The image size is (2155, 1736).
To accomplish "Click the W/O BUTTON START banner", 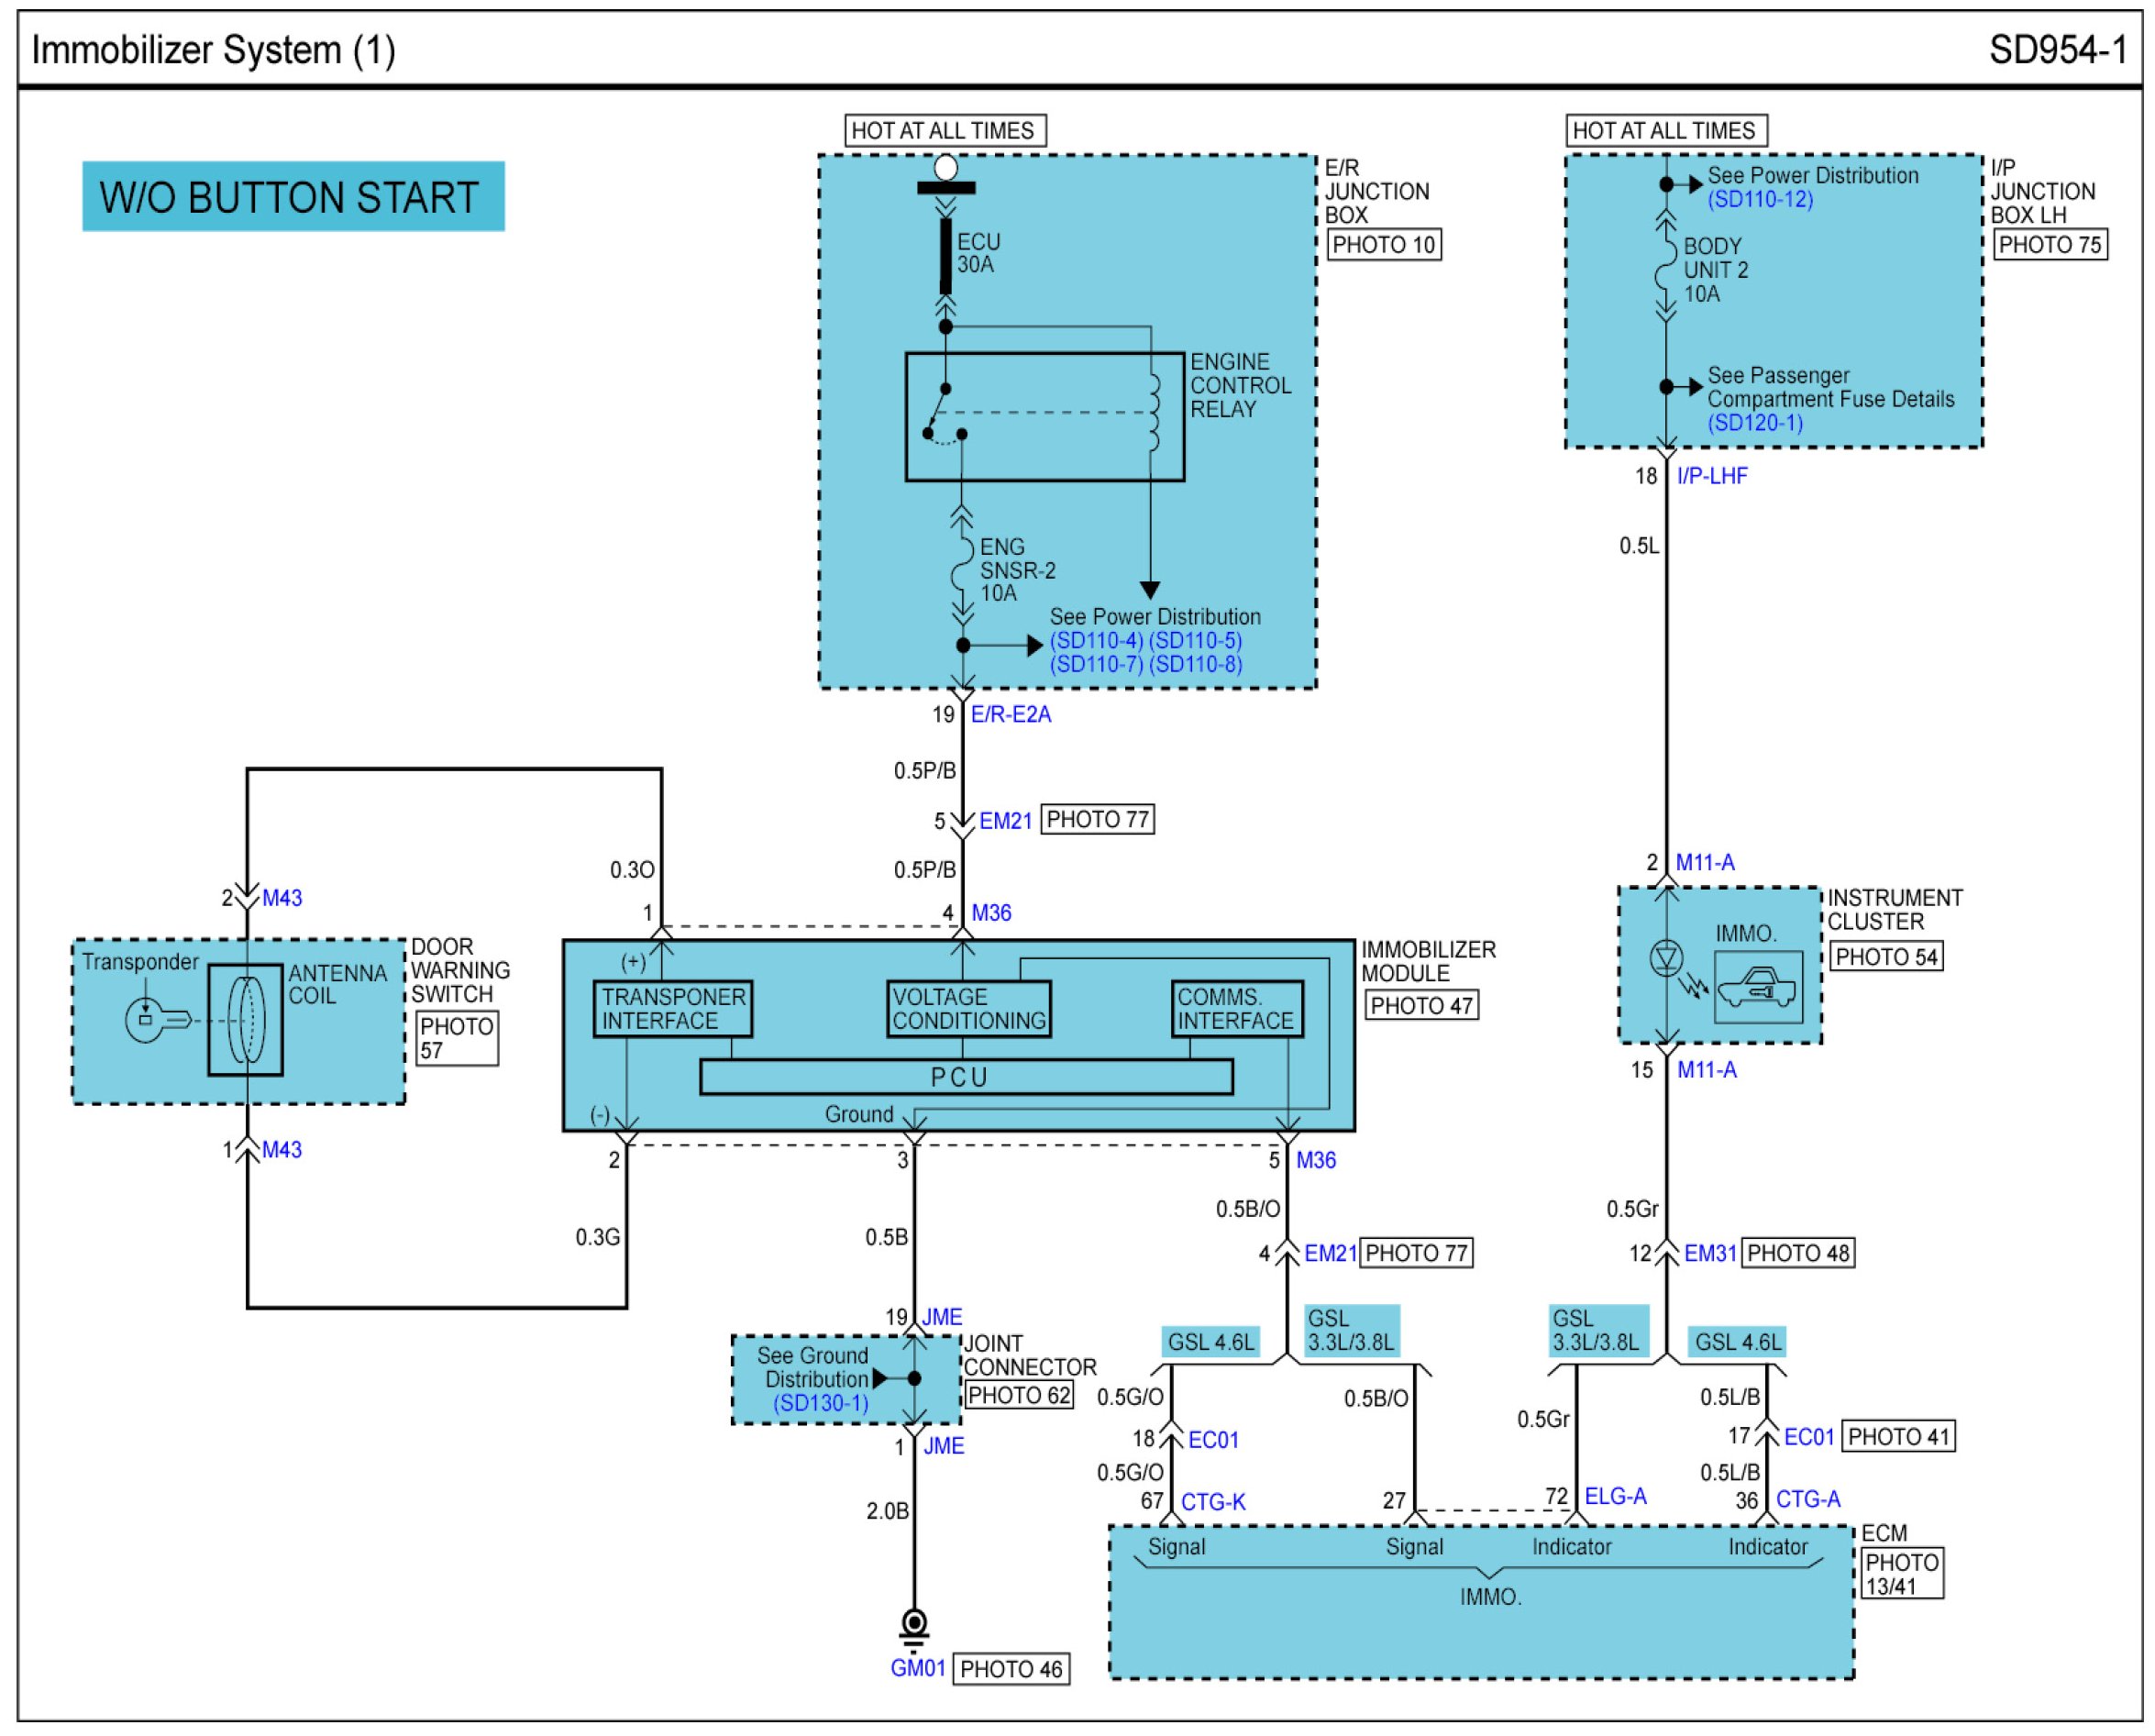I will click(292, 197).
